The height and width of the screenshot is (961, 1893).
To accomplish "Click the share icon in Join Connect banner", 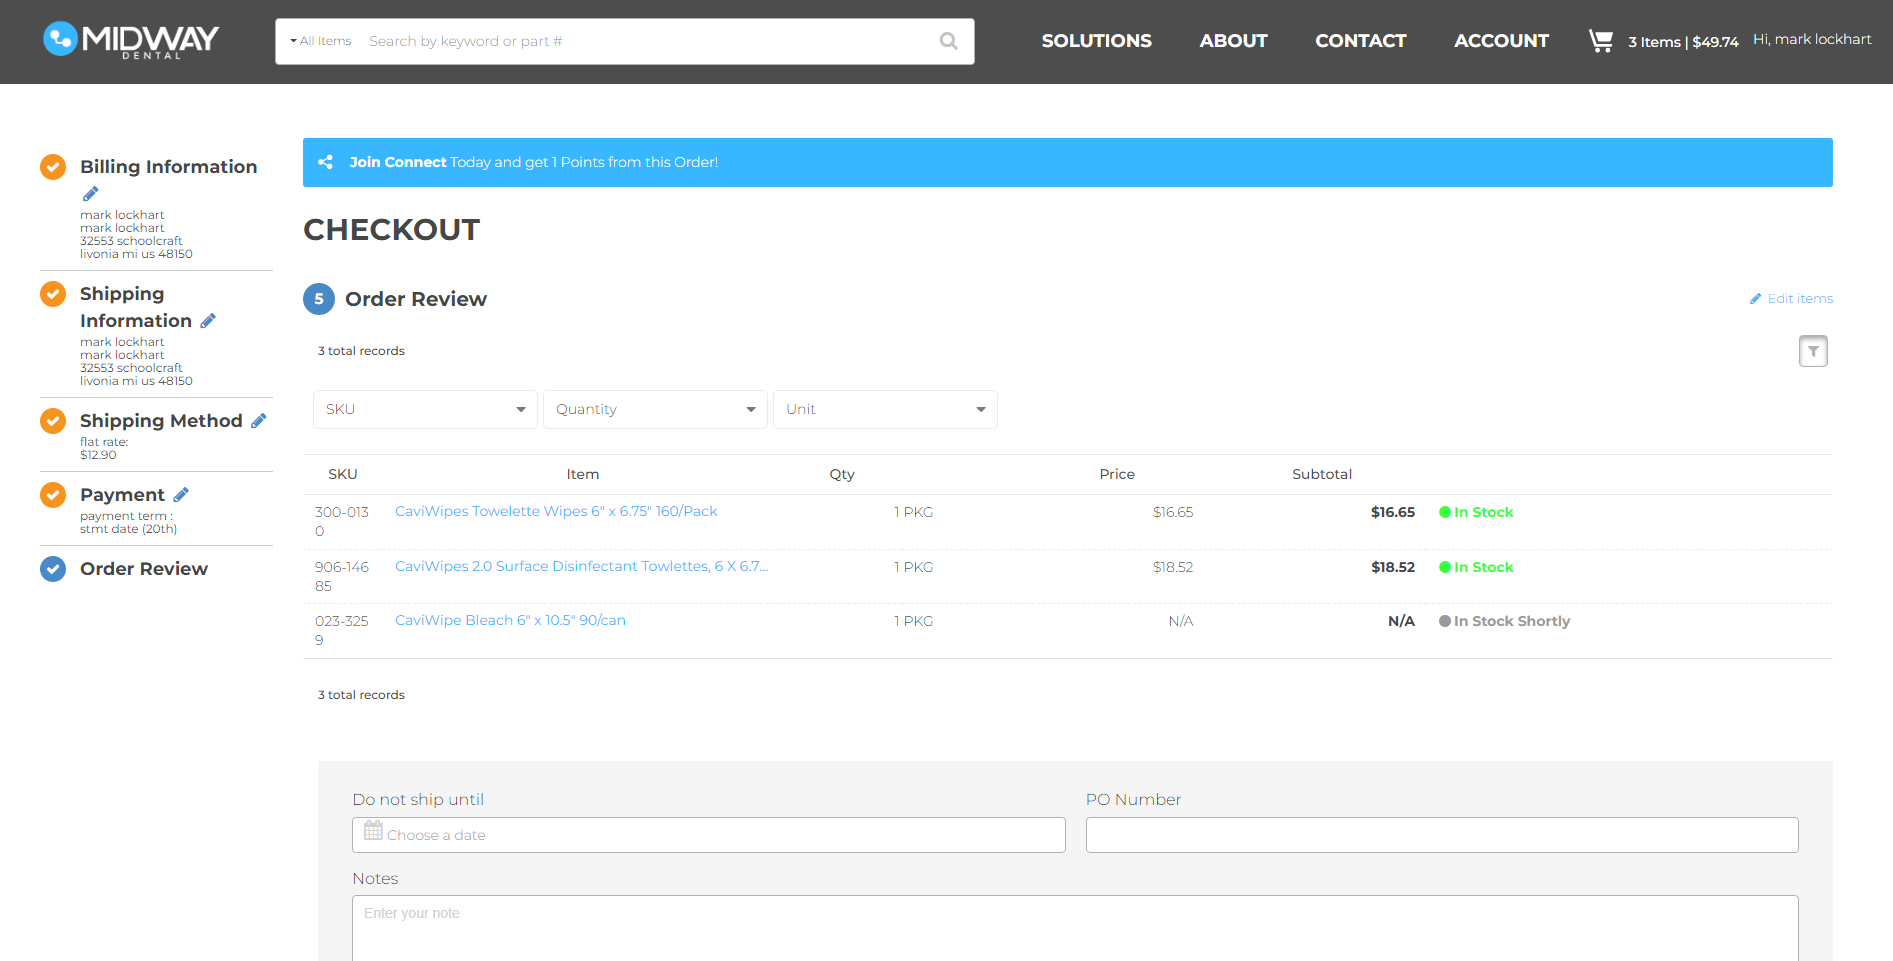I will coord(325,162).
